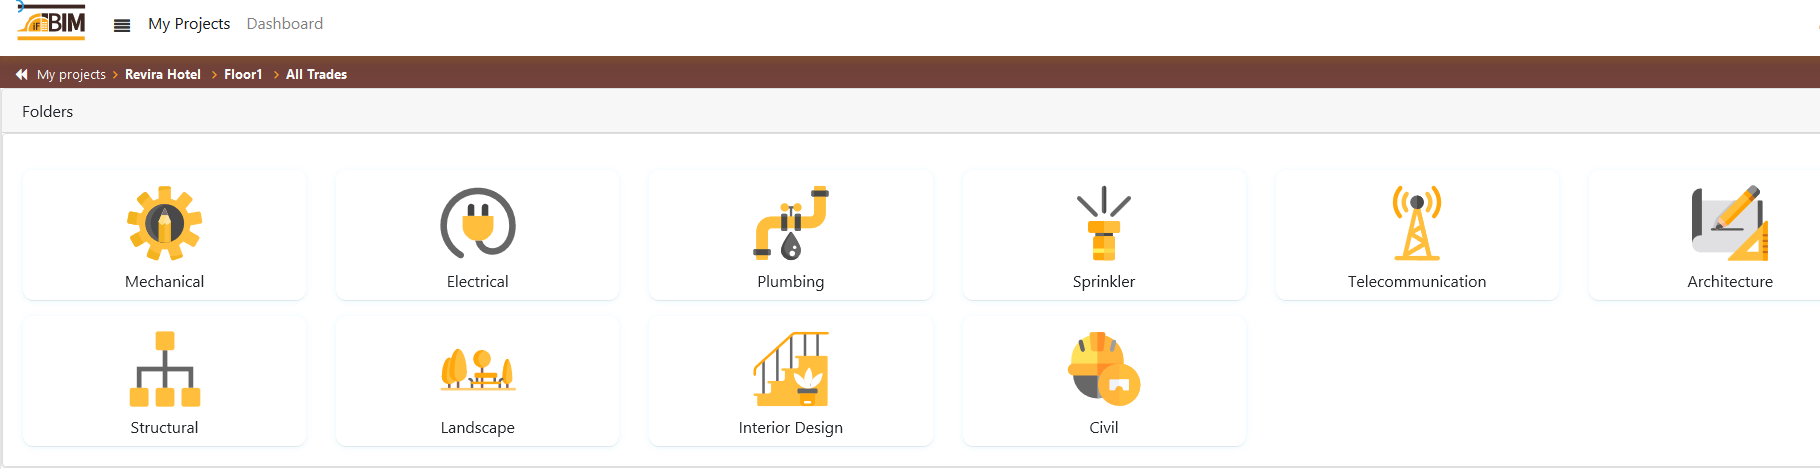Select the All Trades breadcrumb

pos(316,74)
